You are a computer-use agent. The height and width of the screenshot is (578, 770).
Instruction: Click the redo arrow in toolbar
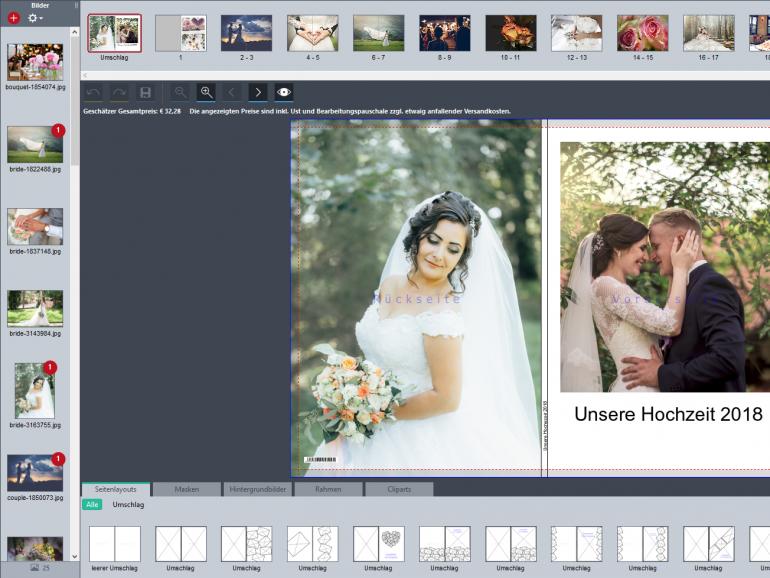pos(119,92)
